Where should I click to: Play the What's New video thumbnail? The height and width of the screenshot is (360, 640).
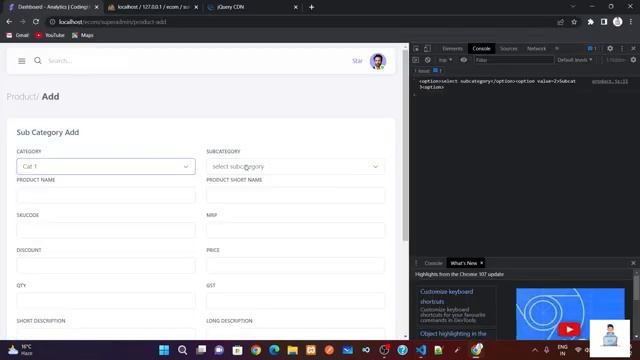coord(570,329)
